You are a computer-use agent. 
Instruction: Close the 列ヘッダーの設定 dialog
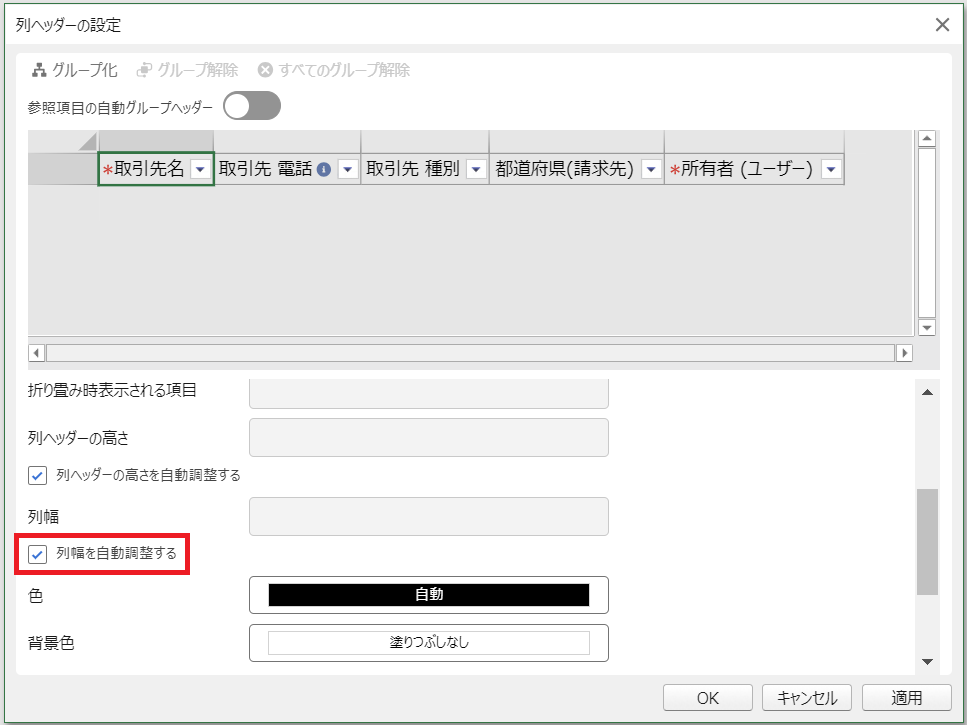(942, 25)
